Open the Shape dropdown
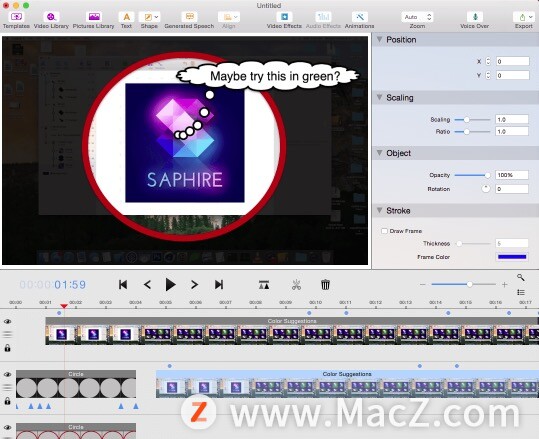The image size is (539, 439). coord(149,20)
